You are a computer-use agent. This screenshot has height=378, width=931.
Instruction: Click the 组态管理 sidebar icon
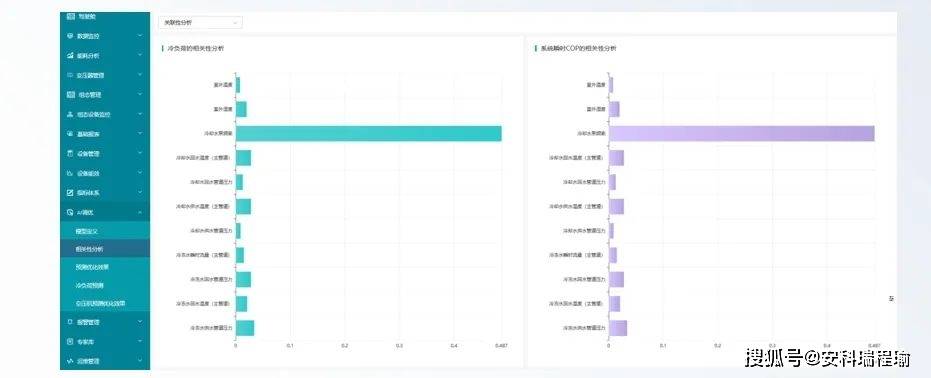[x=70, y=95]
